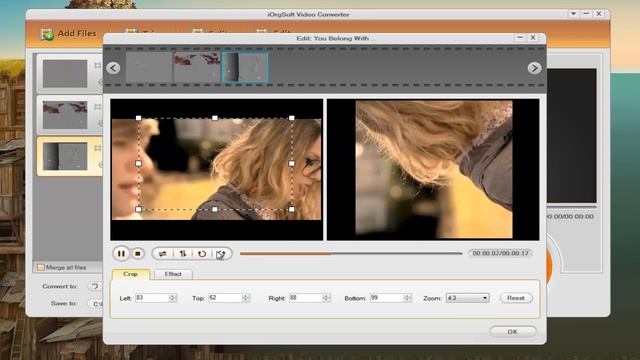
Task: Click the Reset button
Action: 516,298
